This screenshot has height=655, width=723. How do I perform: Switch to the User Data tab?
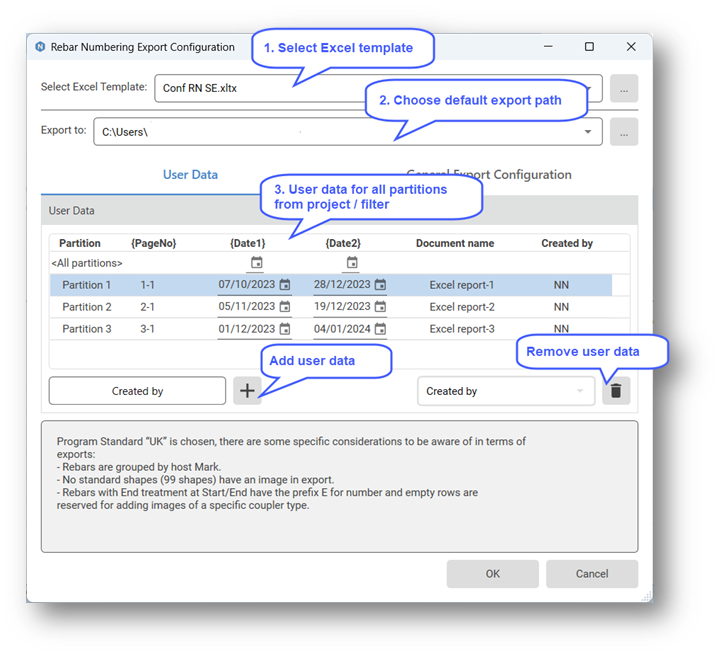click(190, 175)
